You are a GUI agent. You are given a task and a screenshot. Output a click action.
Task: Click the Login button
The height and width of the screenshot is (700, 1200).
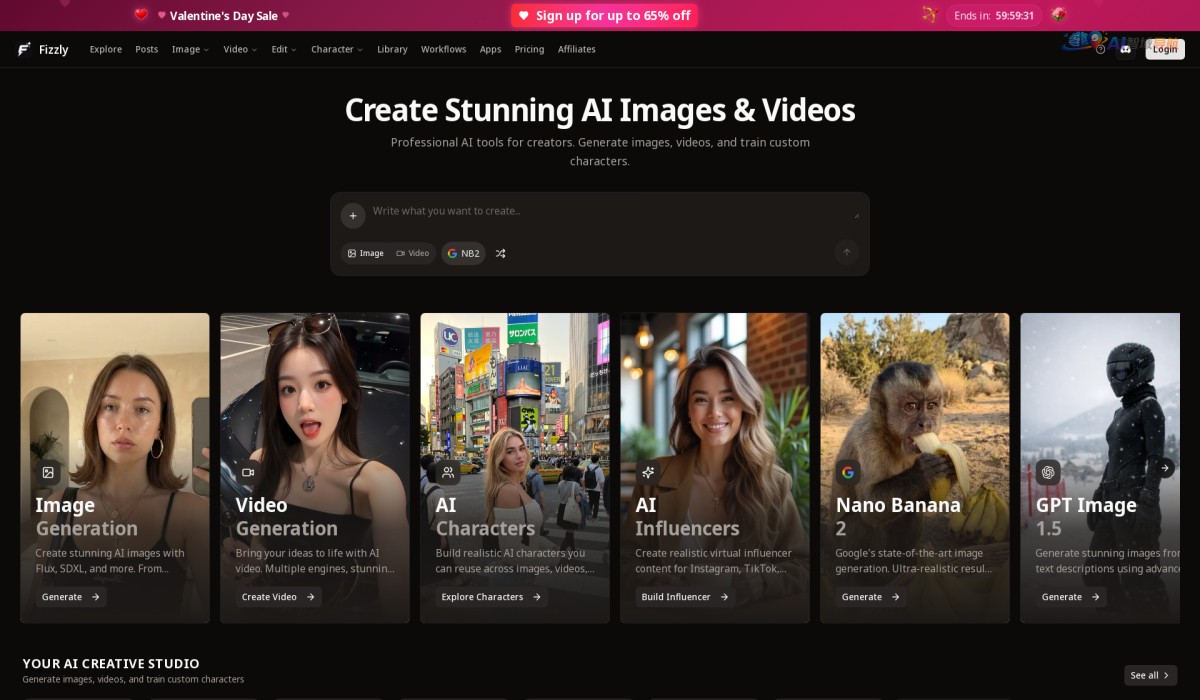point(1165,49)
